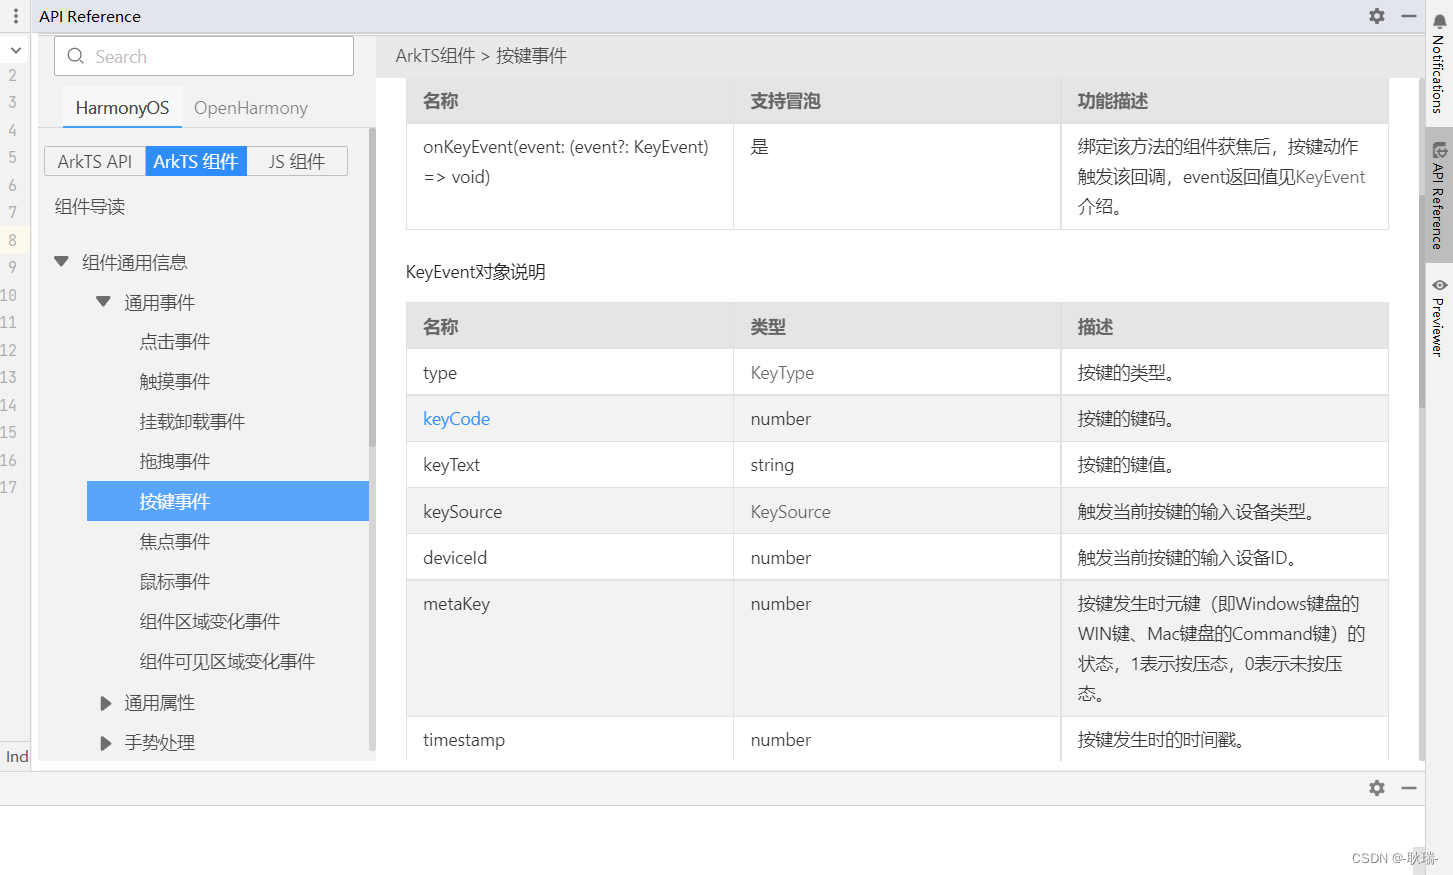This screenshot has height=875, width=1453.
Task: Select the API Reference side tab
Action: click(x=1439, y=195)
